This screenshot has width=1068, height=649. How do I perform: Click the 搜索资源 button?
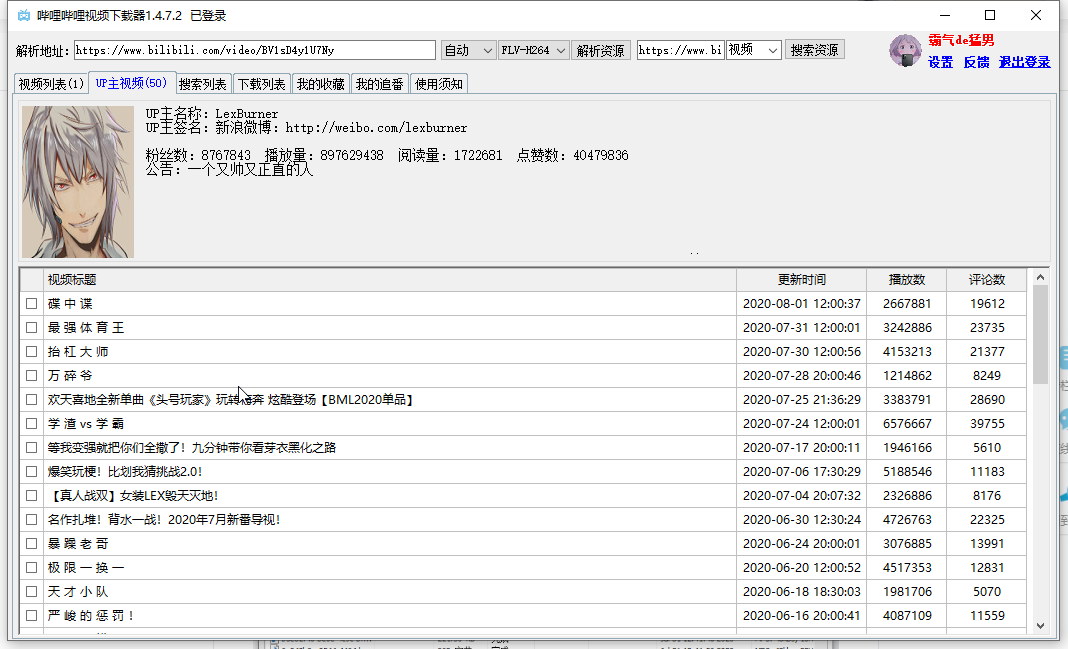point(815,50)
